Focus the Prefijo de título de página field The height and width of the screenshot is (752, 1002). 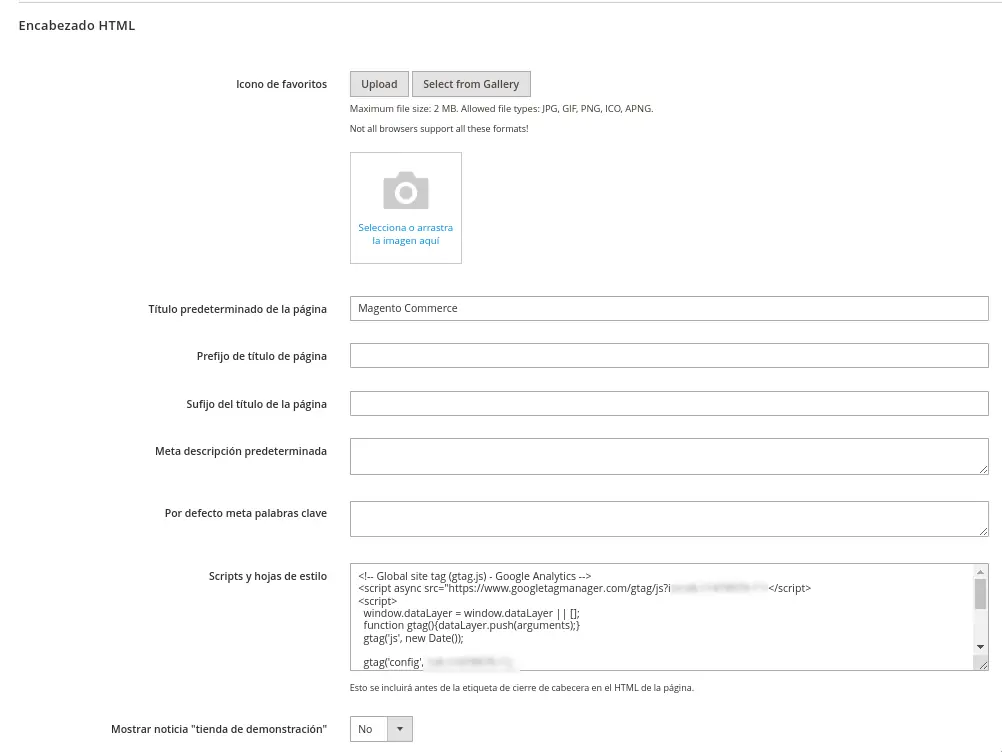tap(669, 356)
